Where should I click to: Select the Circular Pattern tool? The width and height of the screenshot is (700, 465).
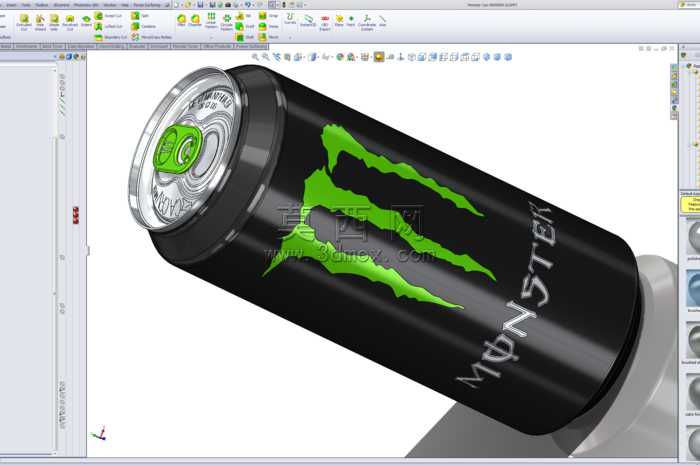coord(227,22)
